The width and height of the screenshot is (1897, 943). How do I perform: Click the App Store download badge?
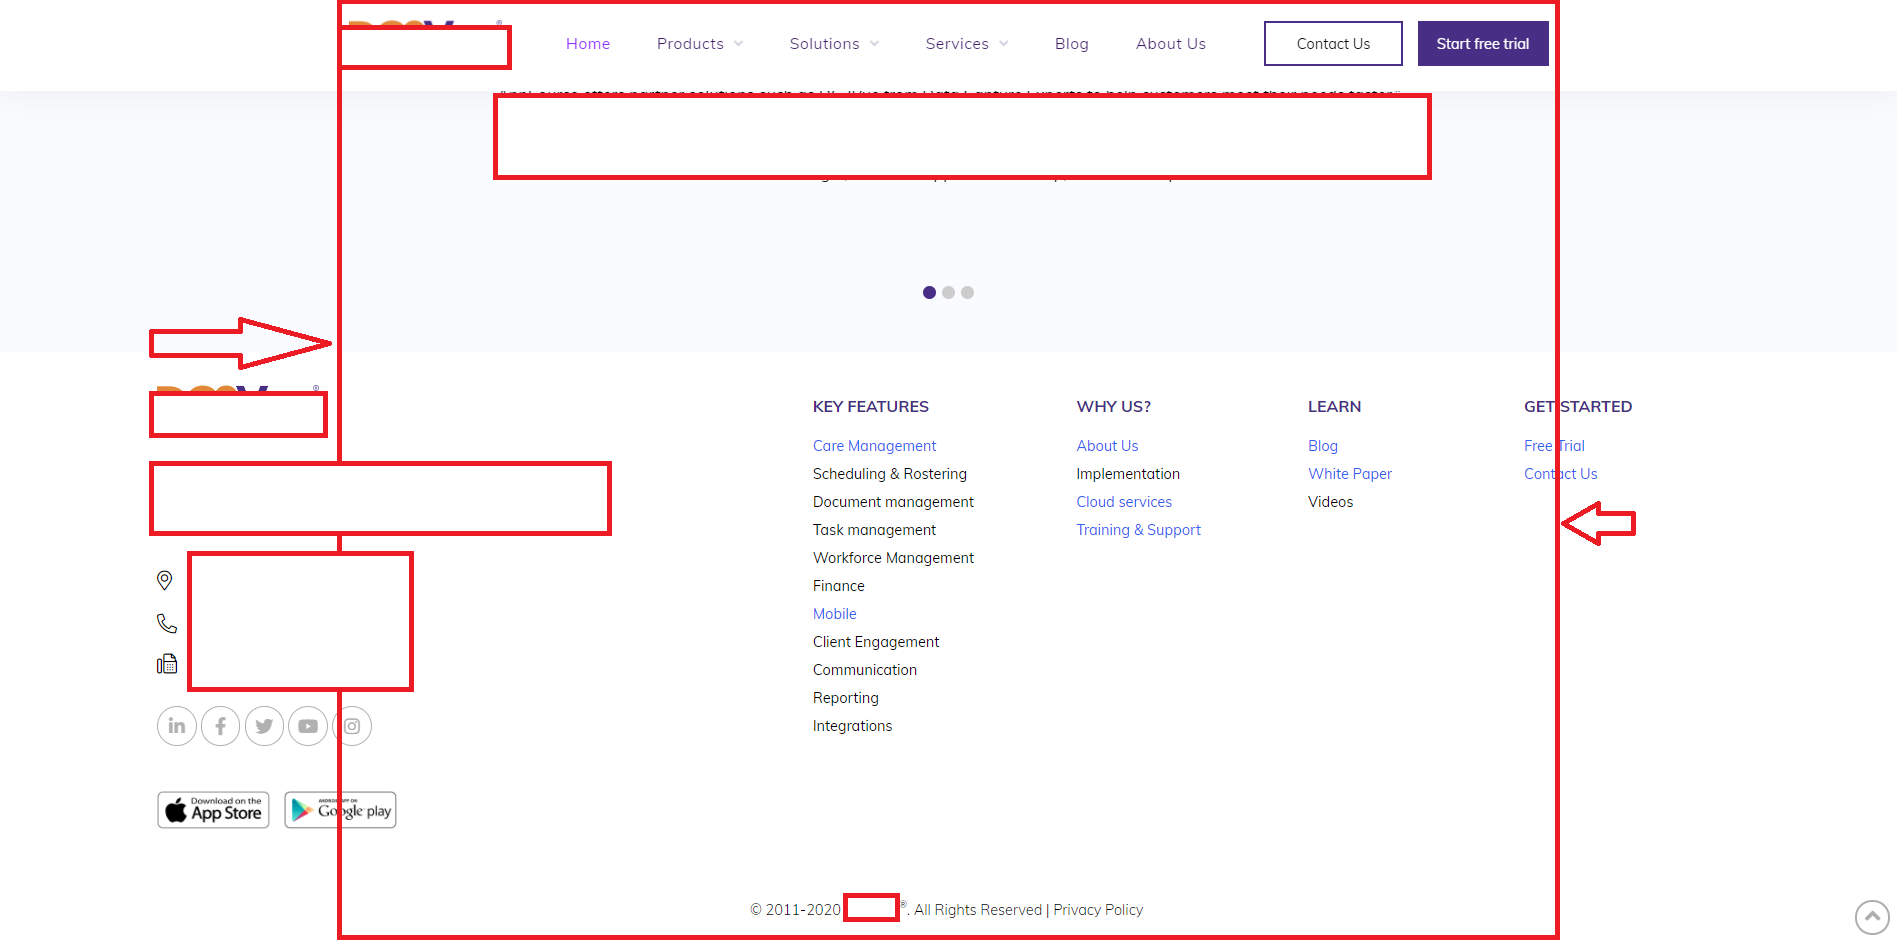tap(213, 810)
